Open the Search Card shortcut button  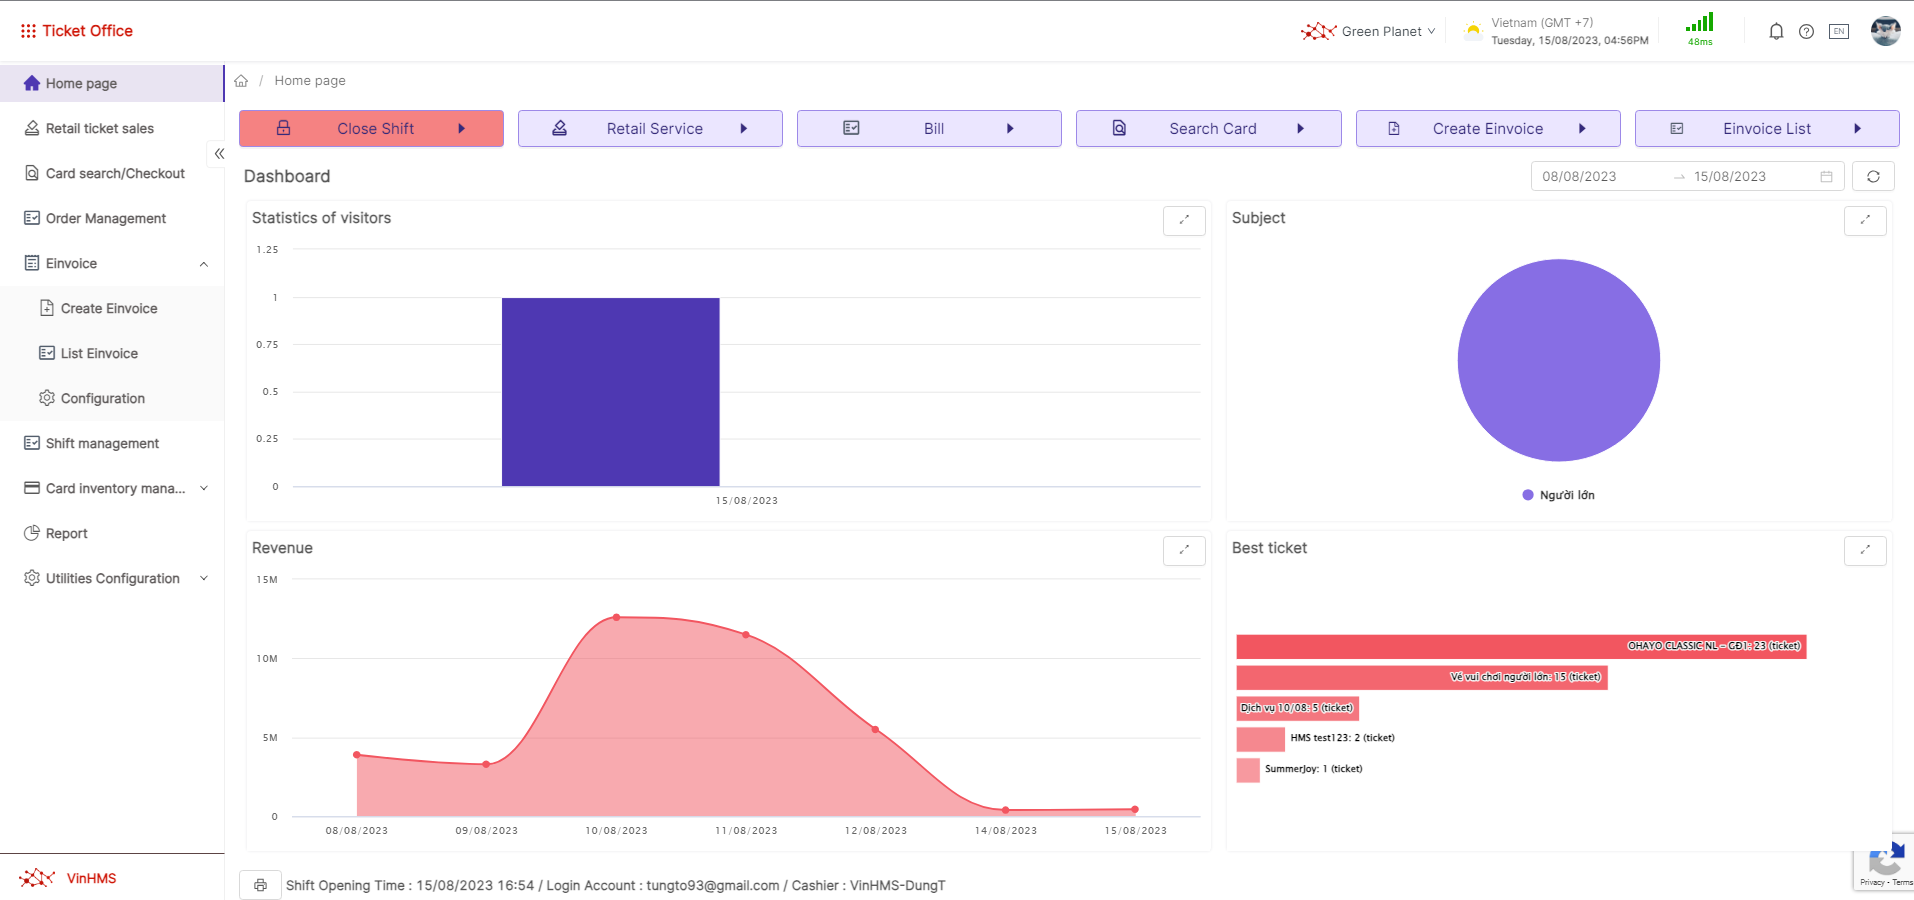1208,129
